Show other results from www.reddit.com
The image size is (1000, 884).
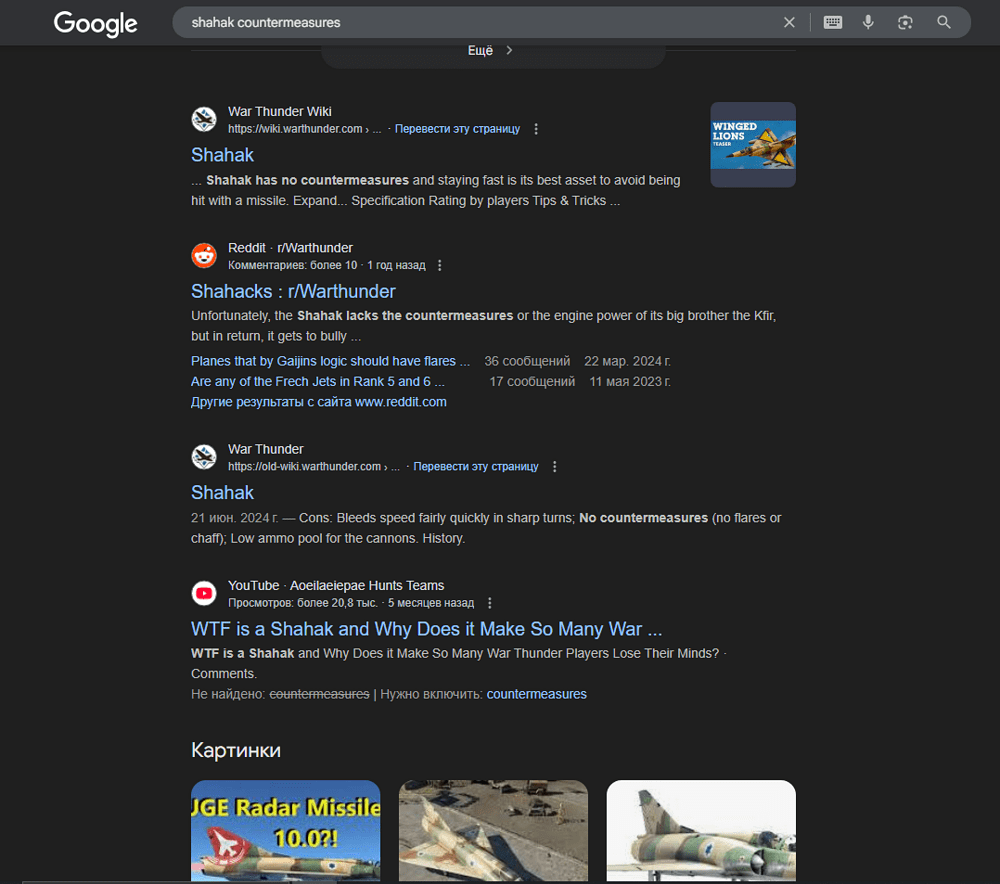[x=319, y=402]
